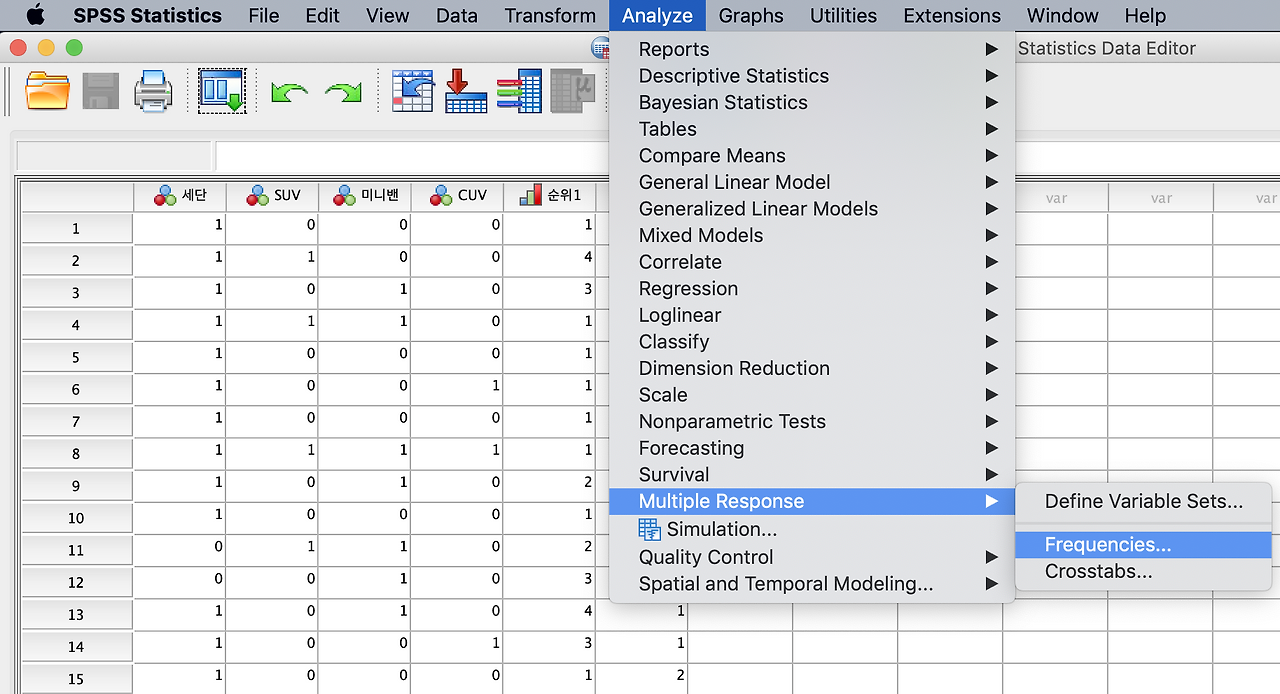Close the open Analyze menu
Screen dimensions: 1280x694
point(657,15)
